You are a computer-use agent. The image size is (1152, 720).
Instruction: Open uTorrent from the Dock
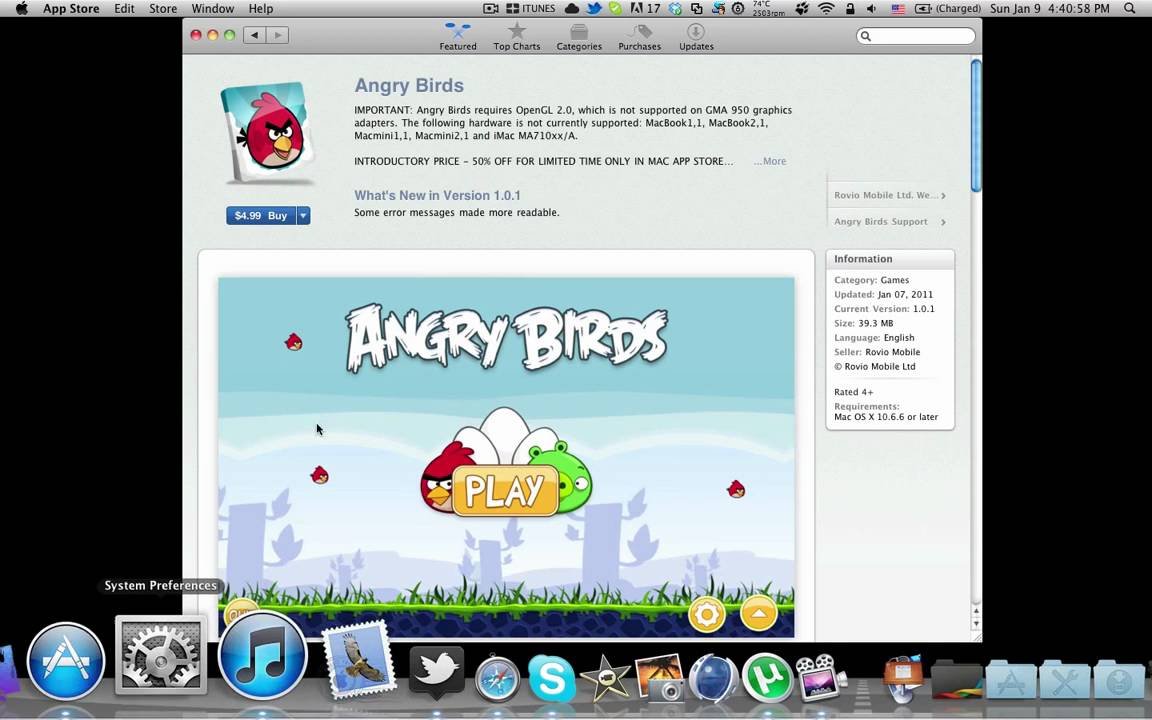[x=767, y=677]
